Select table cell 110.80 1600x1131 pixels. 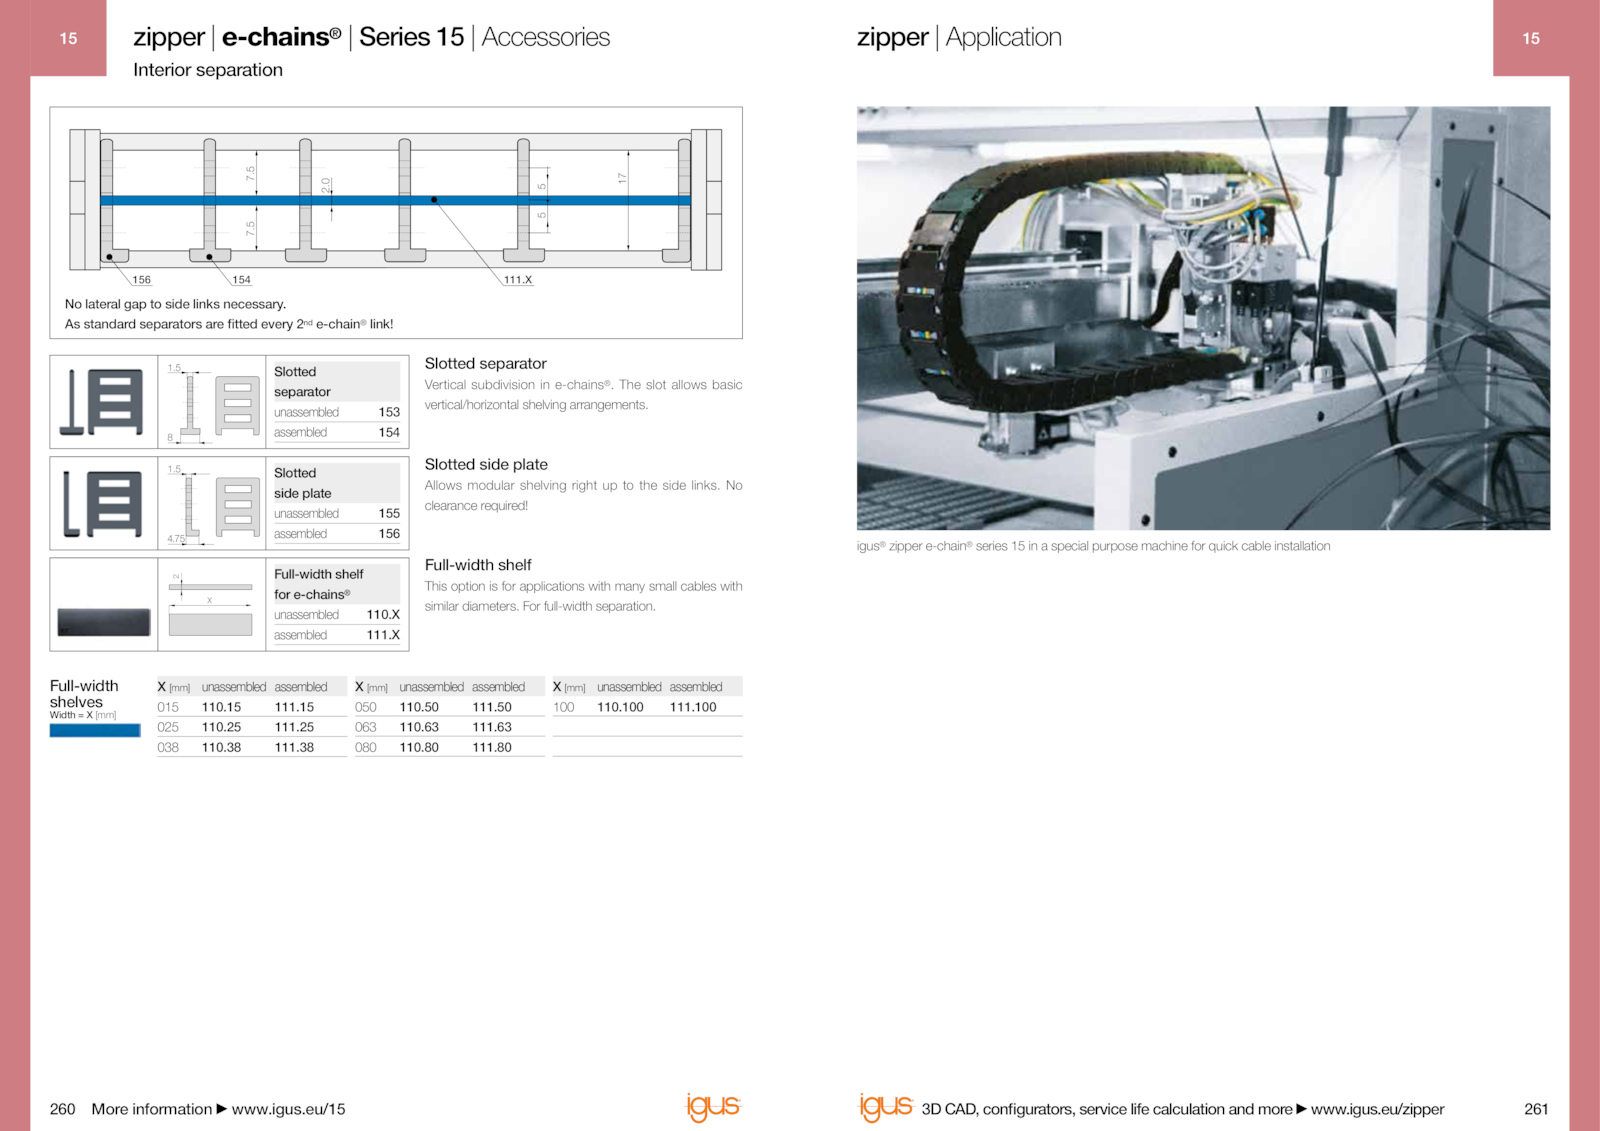tap(419, 747)
